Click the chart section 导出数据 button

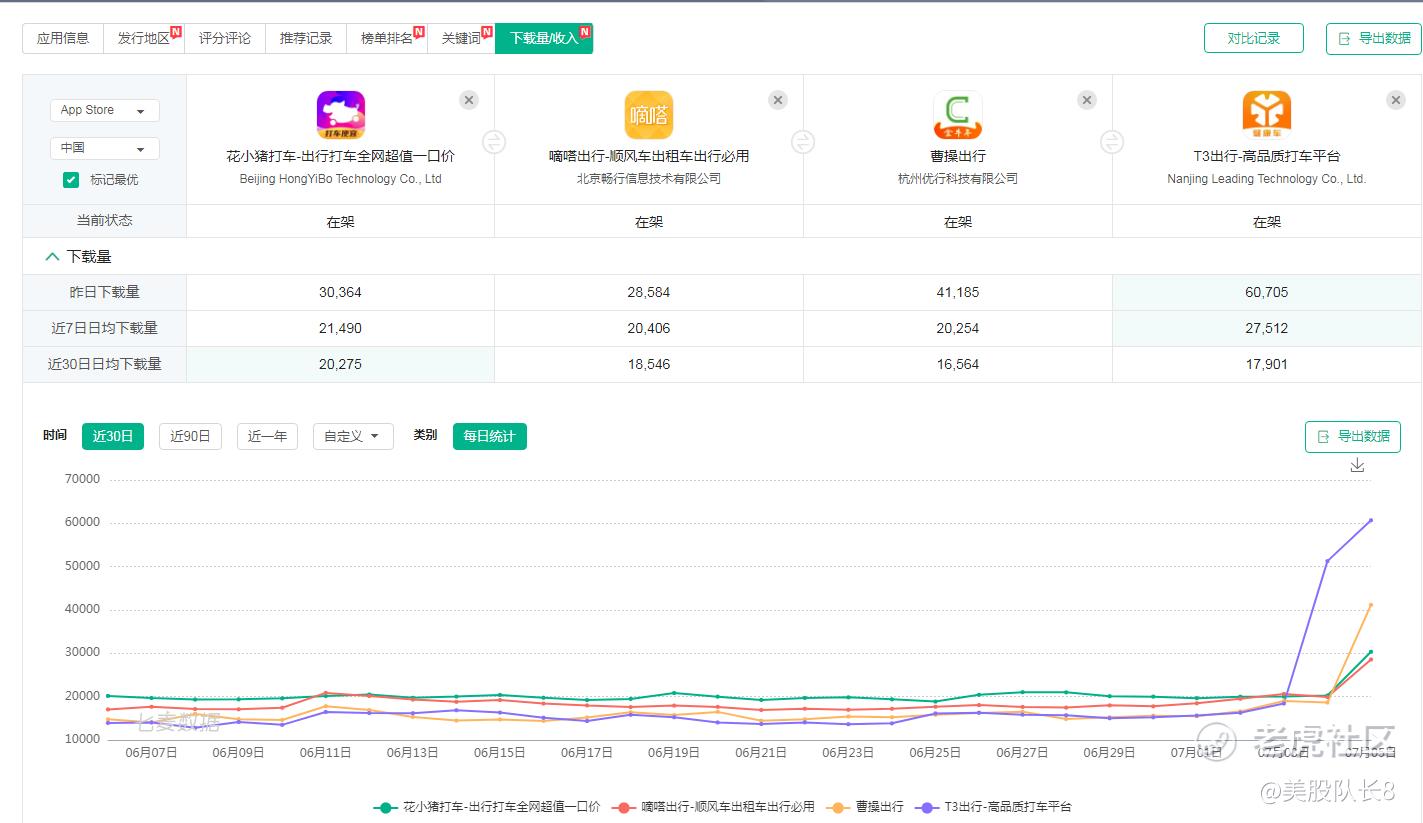pos(1352,437)
